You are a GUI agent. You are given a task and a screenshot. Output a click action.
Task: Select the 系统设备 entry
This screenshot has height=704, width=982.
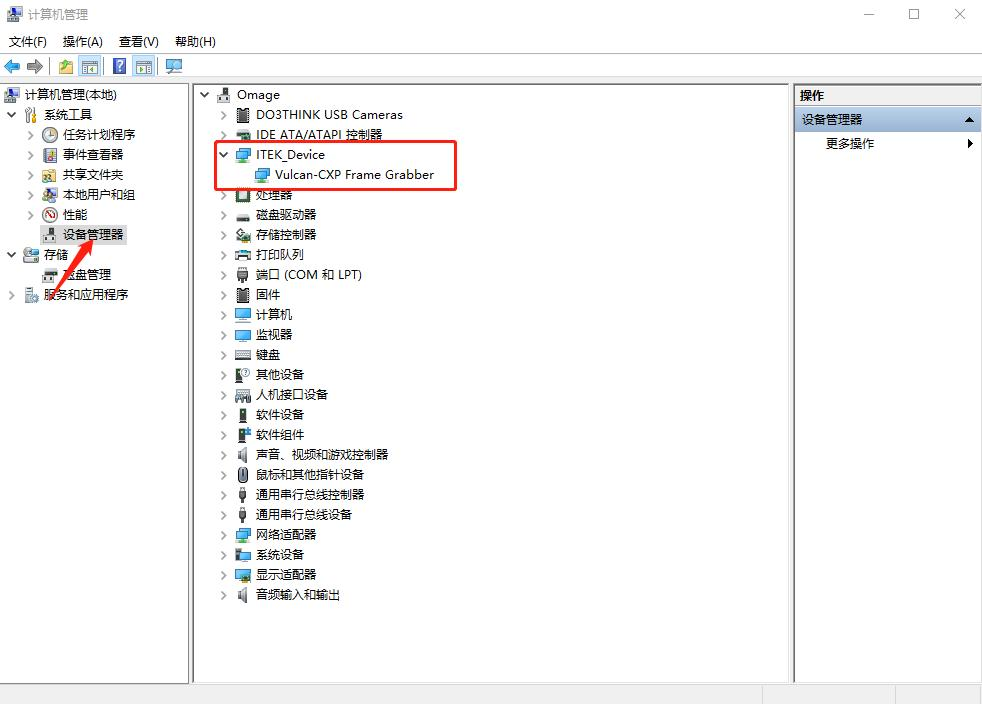pyautogui.click(x=279, y=555)
